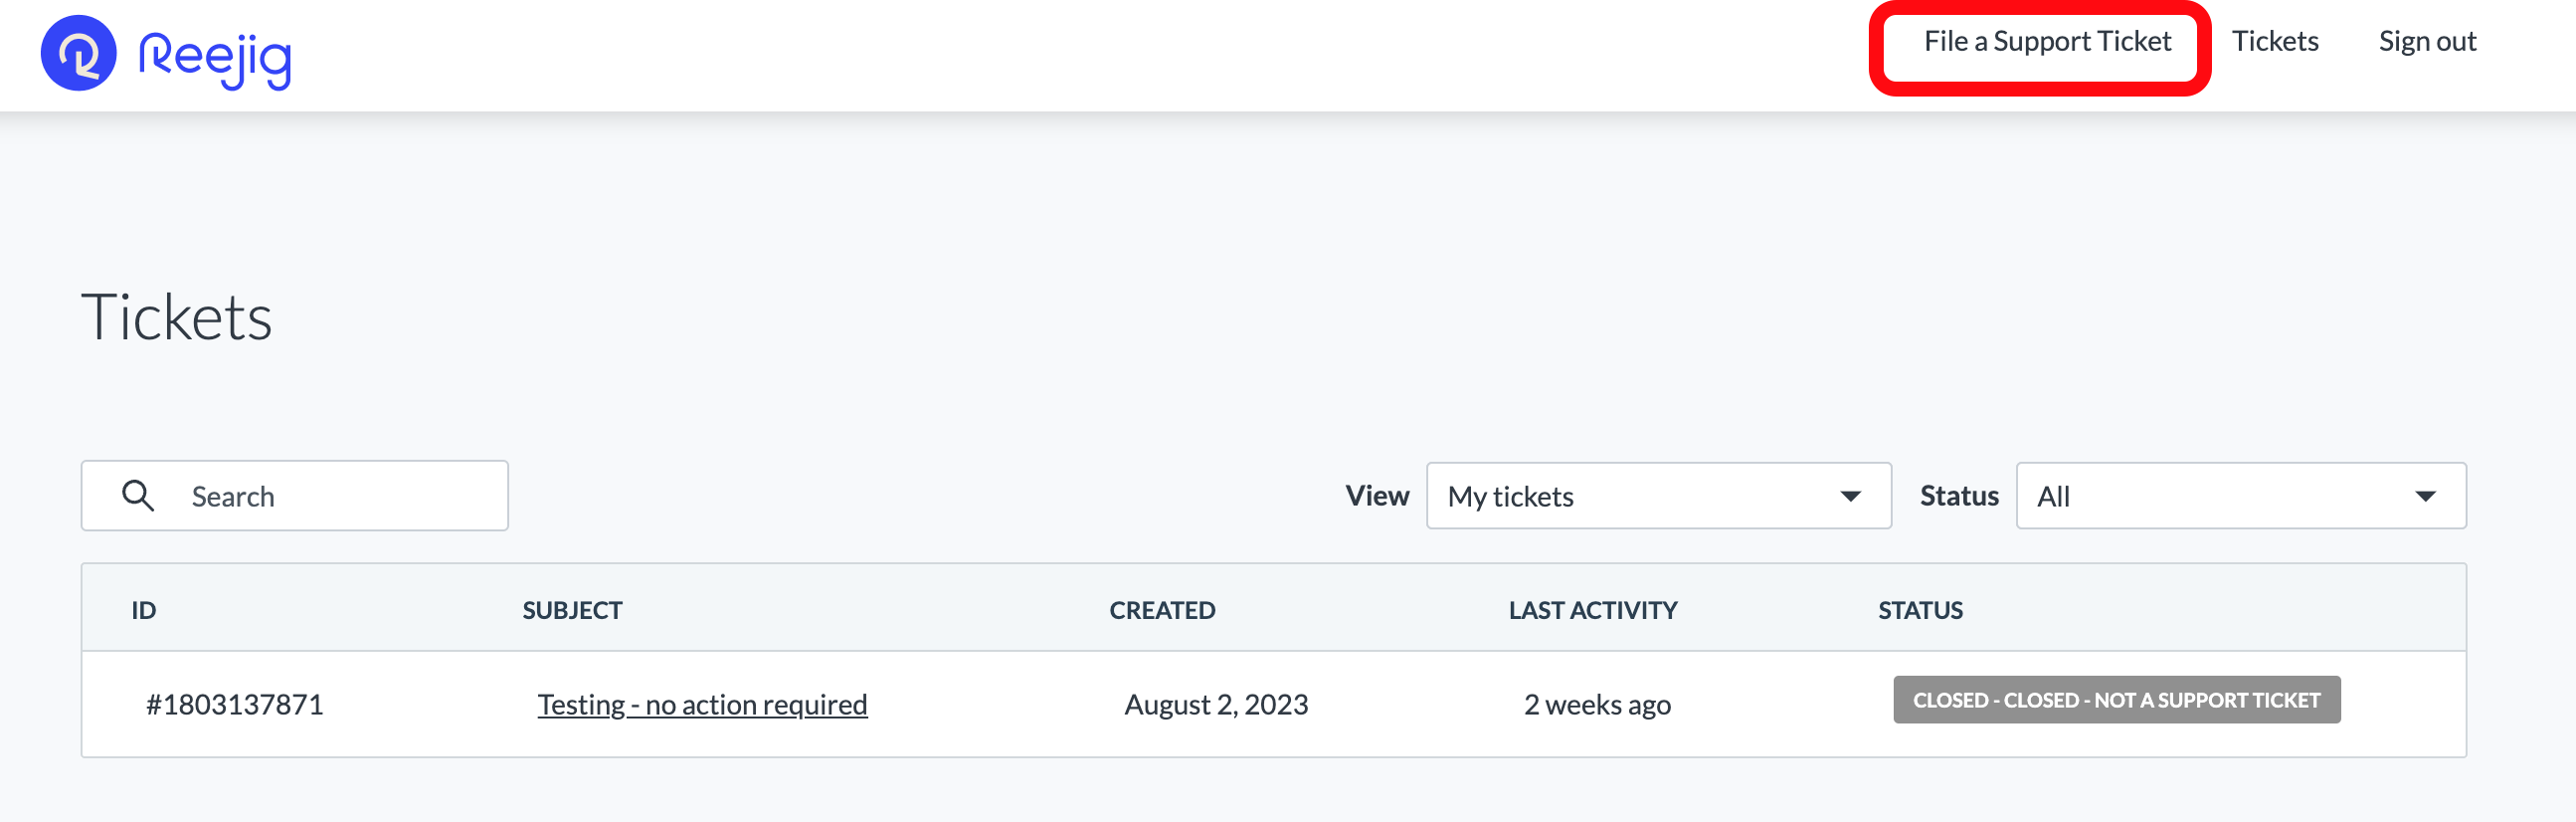
Task: Go to Tickets in top navigation
Action: point(2274,42)
